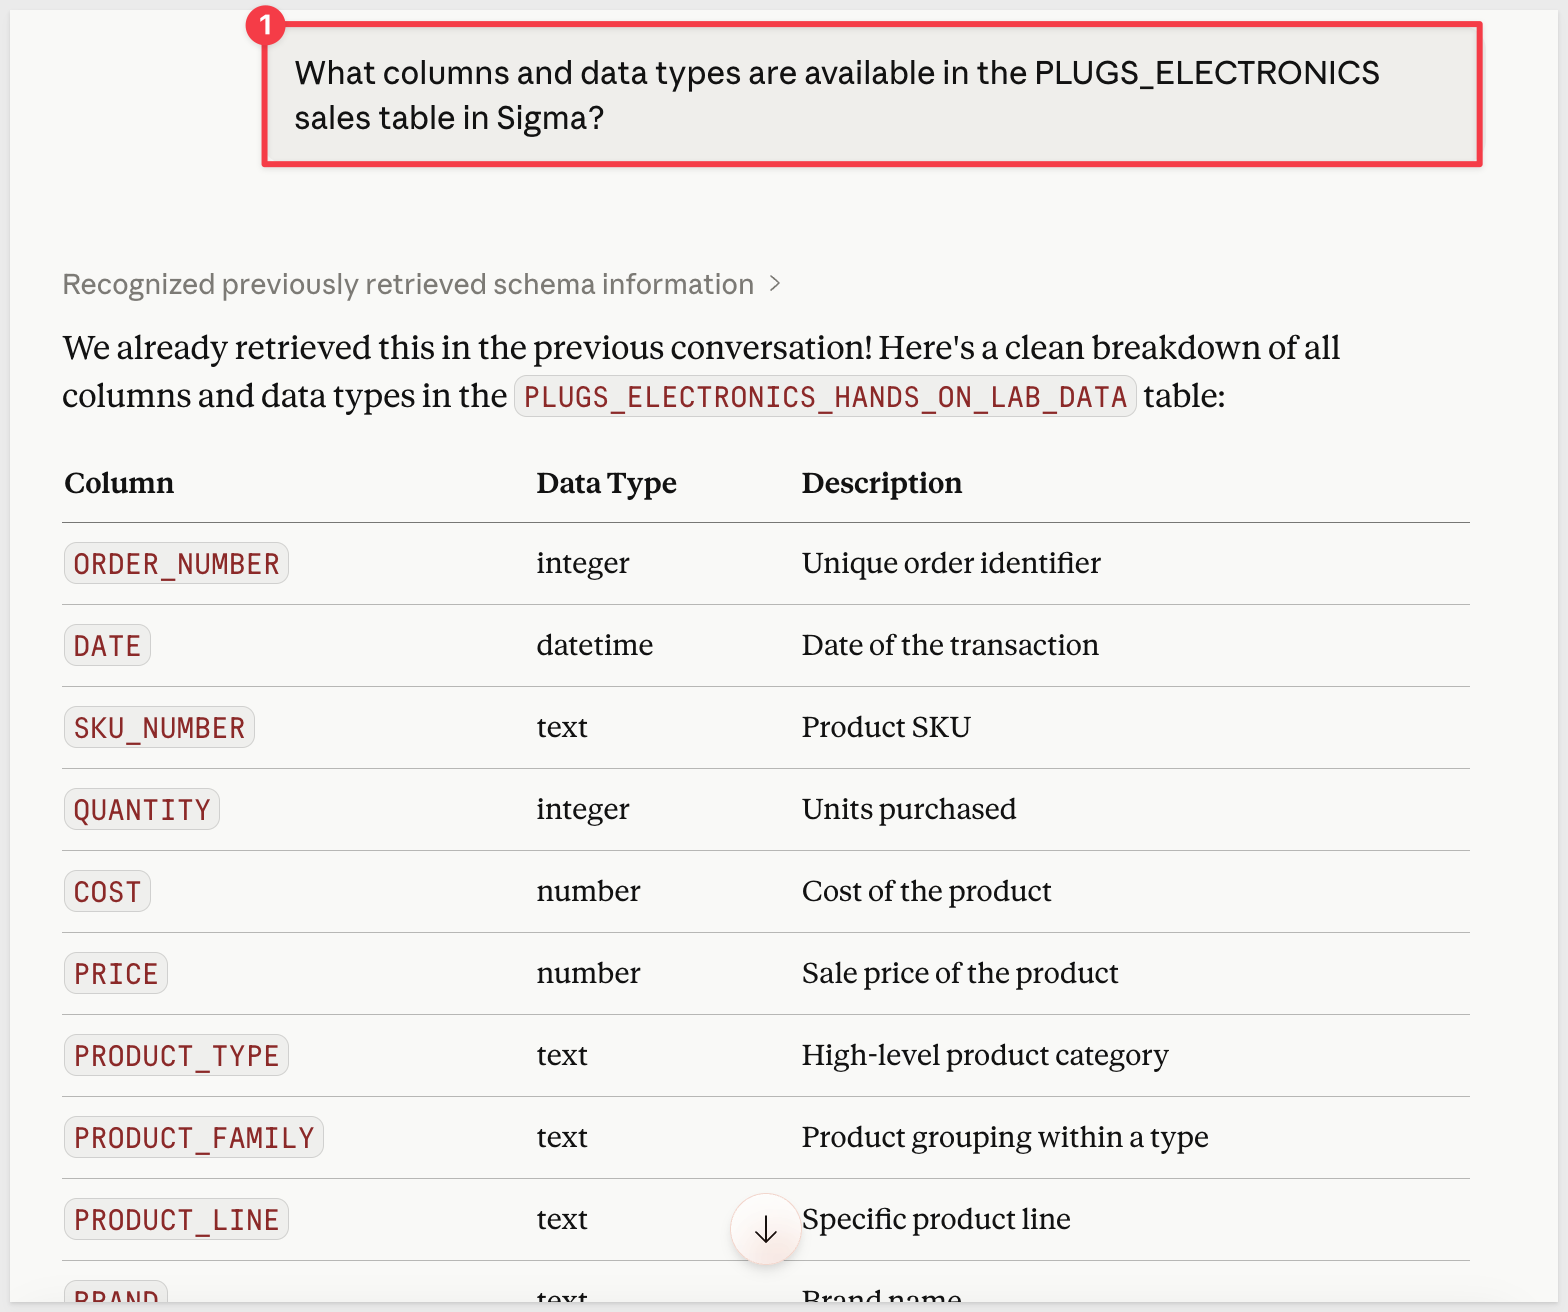Select the PRODUCT_FAMILY column tag
The height and width of the screenshot is (1312, 1568).
click(x=194, y=1138)
